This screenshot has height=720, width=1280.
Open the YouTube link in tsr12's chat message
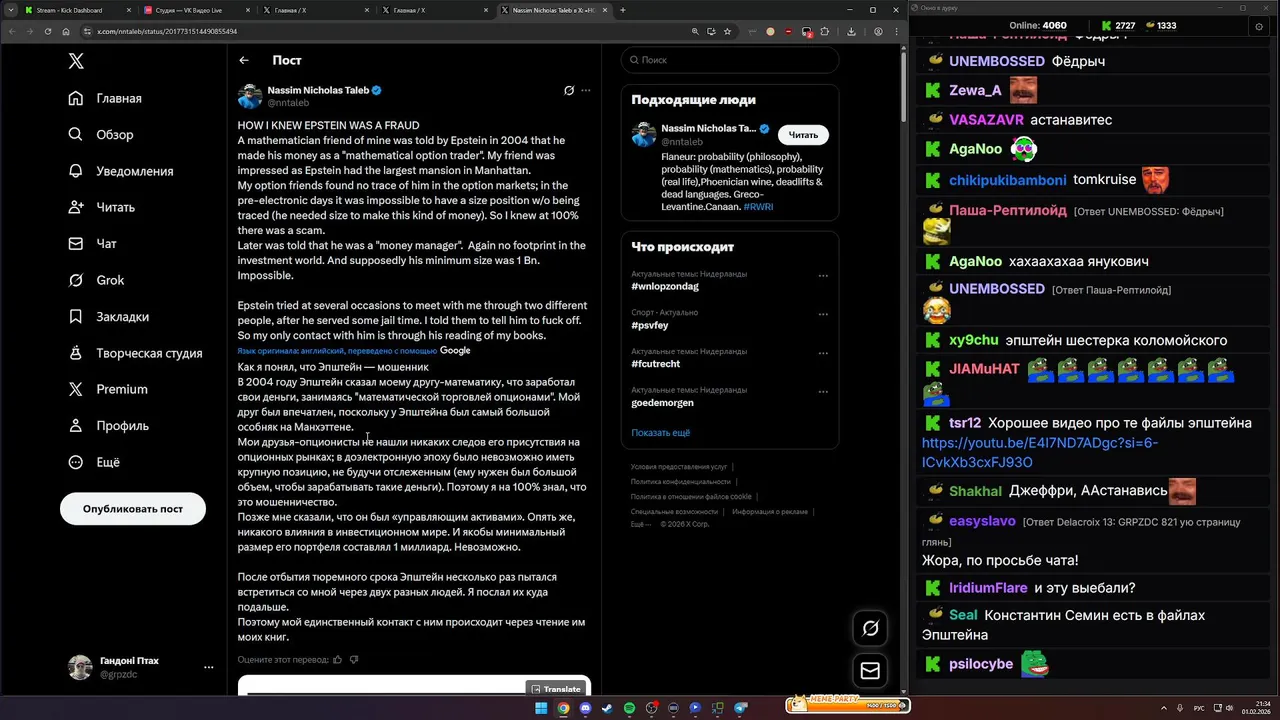point(1040,452)
